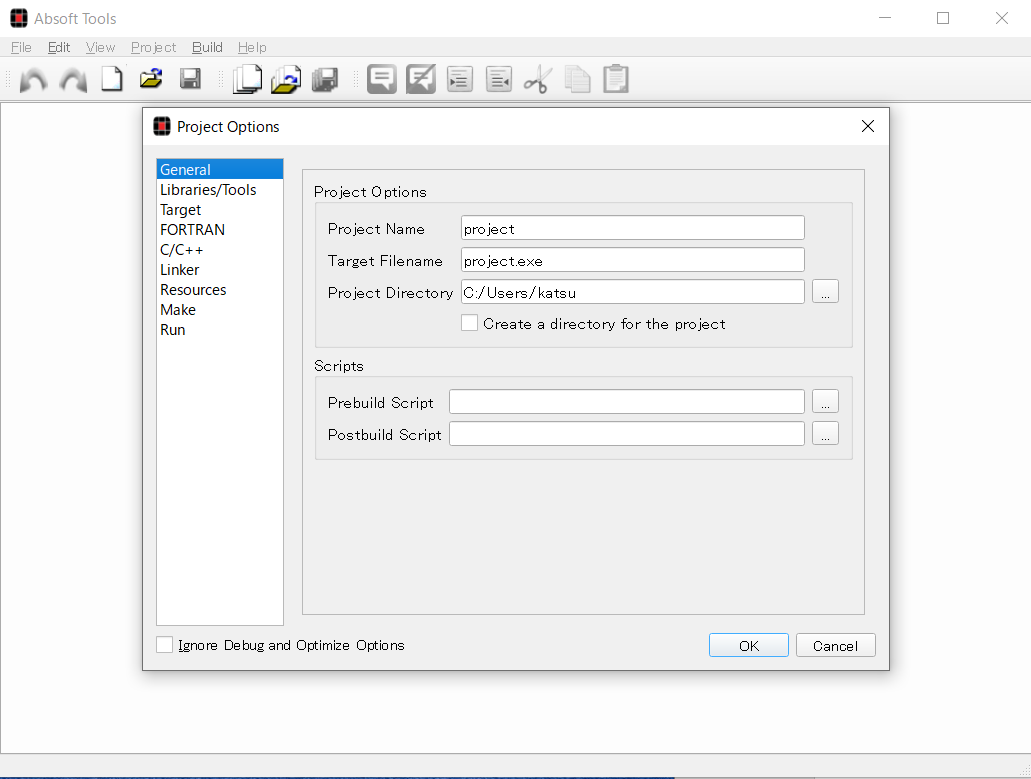The image size is (1031, 779).
Task: Browse for a Postbuild Script with the ... button
Action: coord(825,433)
